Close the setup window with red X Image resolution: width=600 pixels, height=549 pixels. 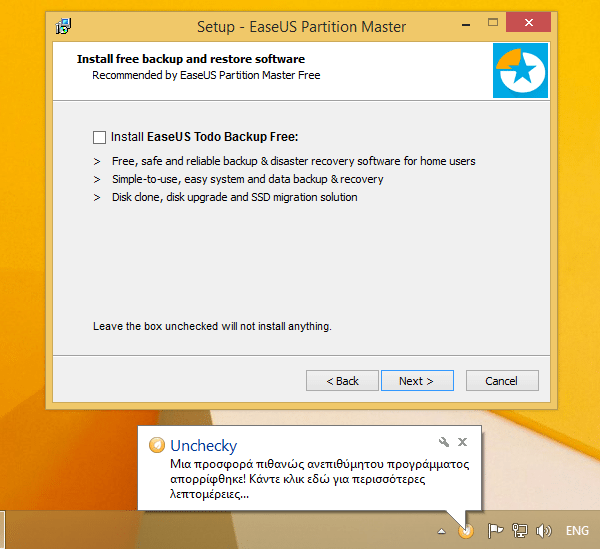point(528,22)
